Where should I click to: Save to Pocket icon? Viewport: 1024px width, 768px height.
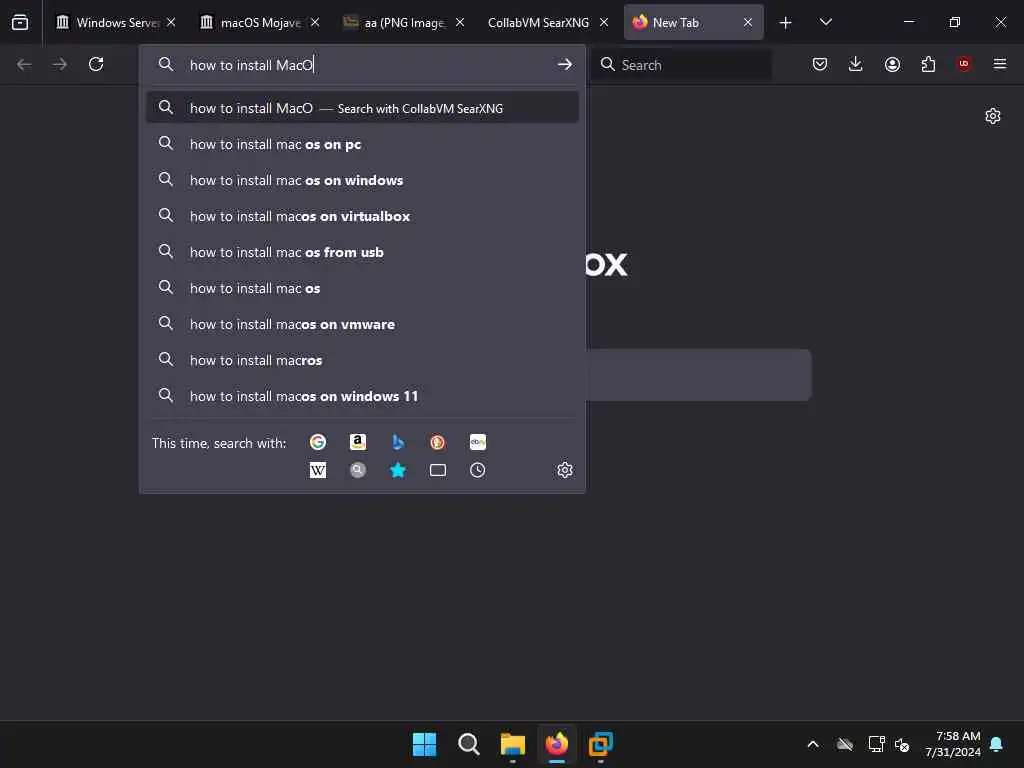tap(820, 64)
